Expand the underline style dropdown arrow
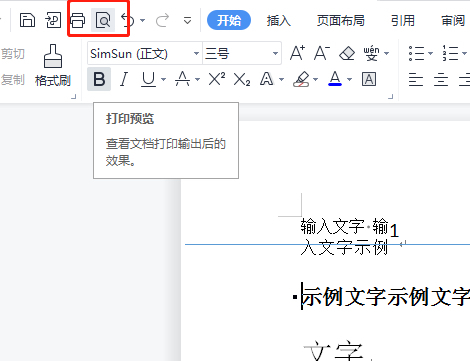470x361 pixels. (x=163, y=79)
